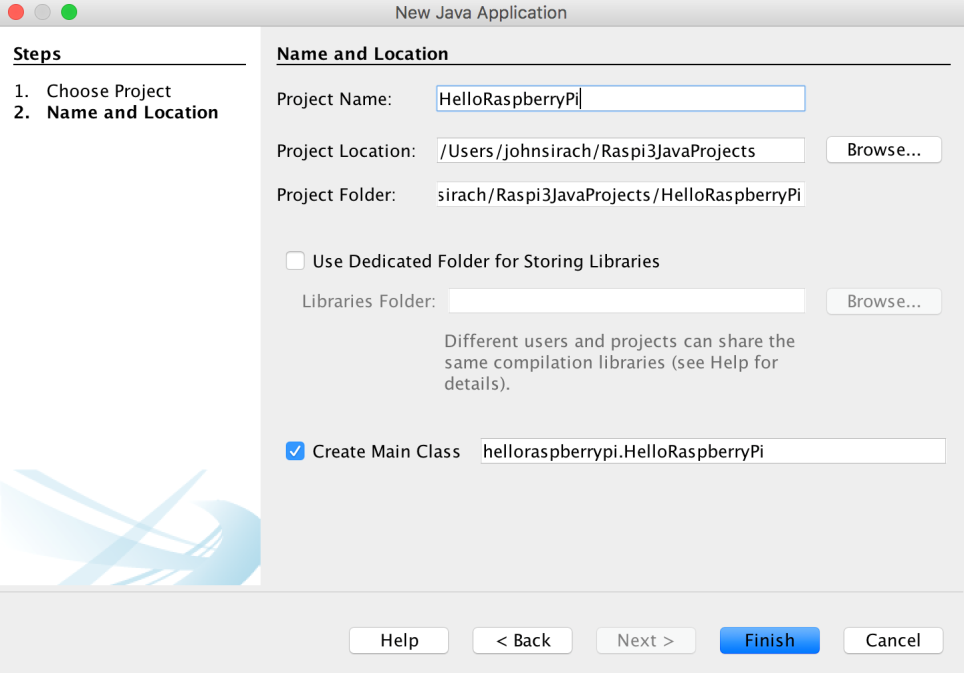Click the Project Name: label
The width and height of the screenshot is (964, 673).
click(334, 99)
